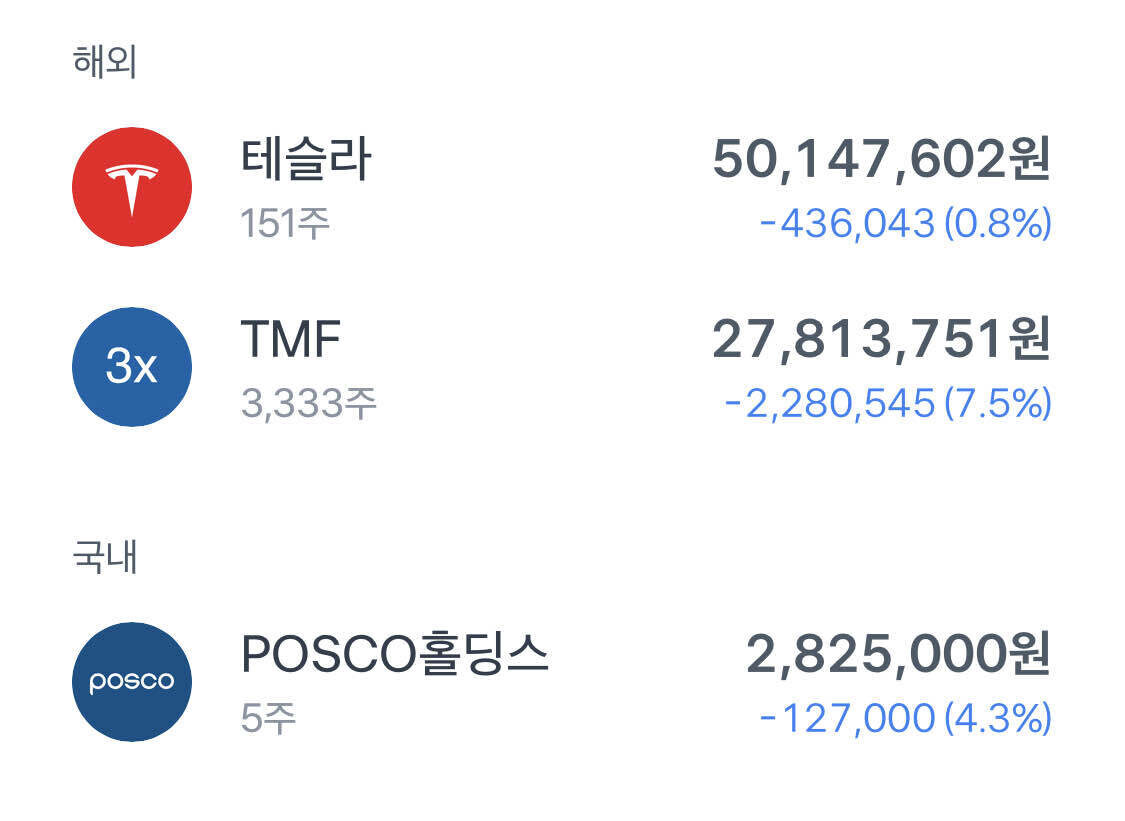Click the blue 3x TMF icon
Screen dimensions: 1125x821
coord(132,367)
